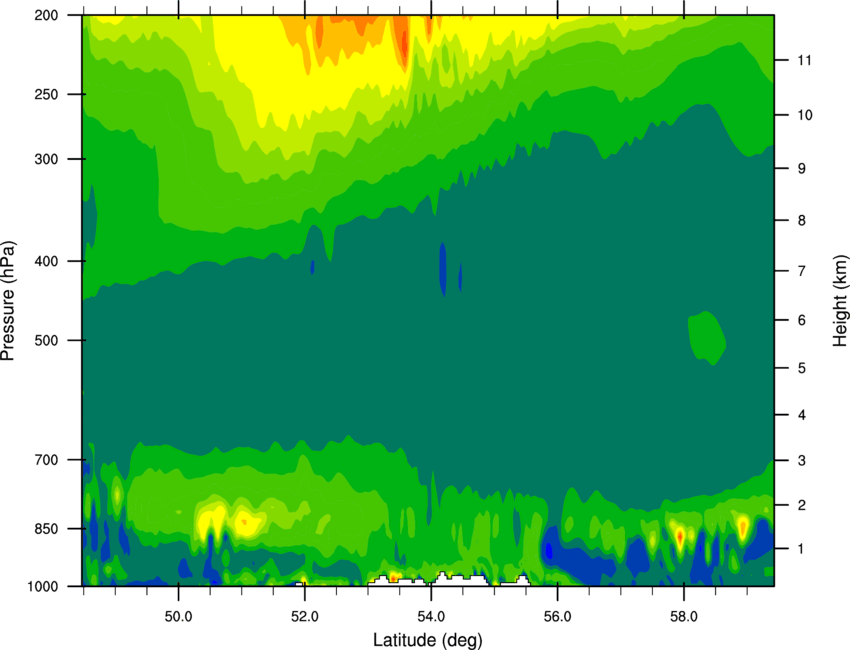
Task: Click the 850 pressure tick label
Action: [46, 529]
